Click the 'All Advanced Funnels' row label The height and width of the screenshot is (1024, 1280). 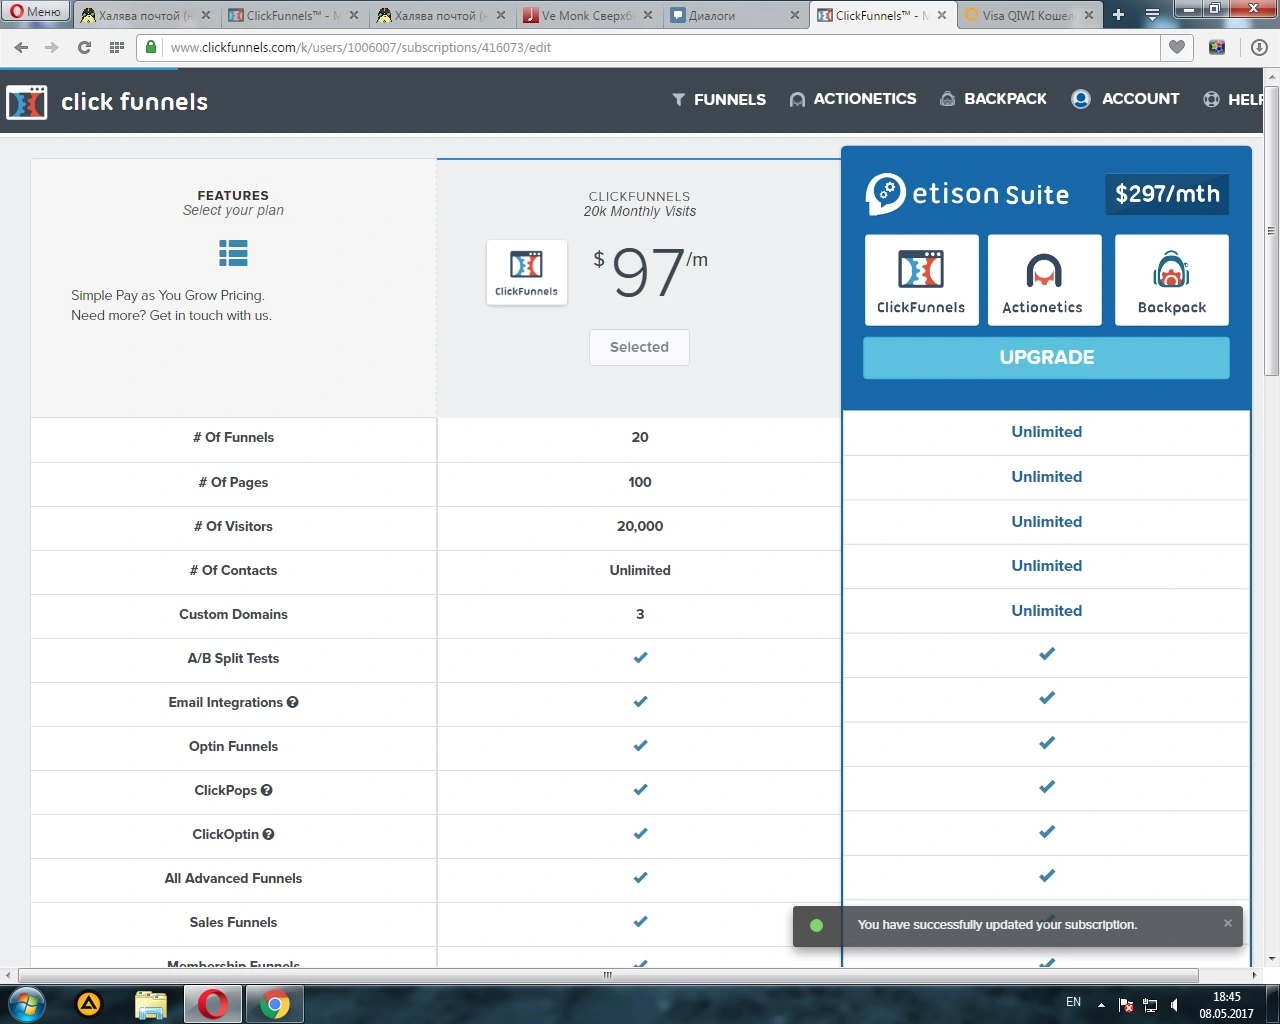[233, 878]
